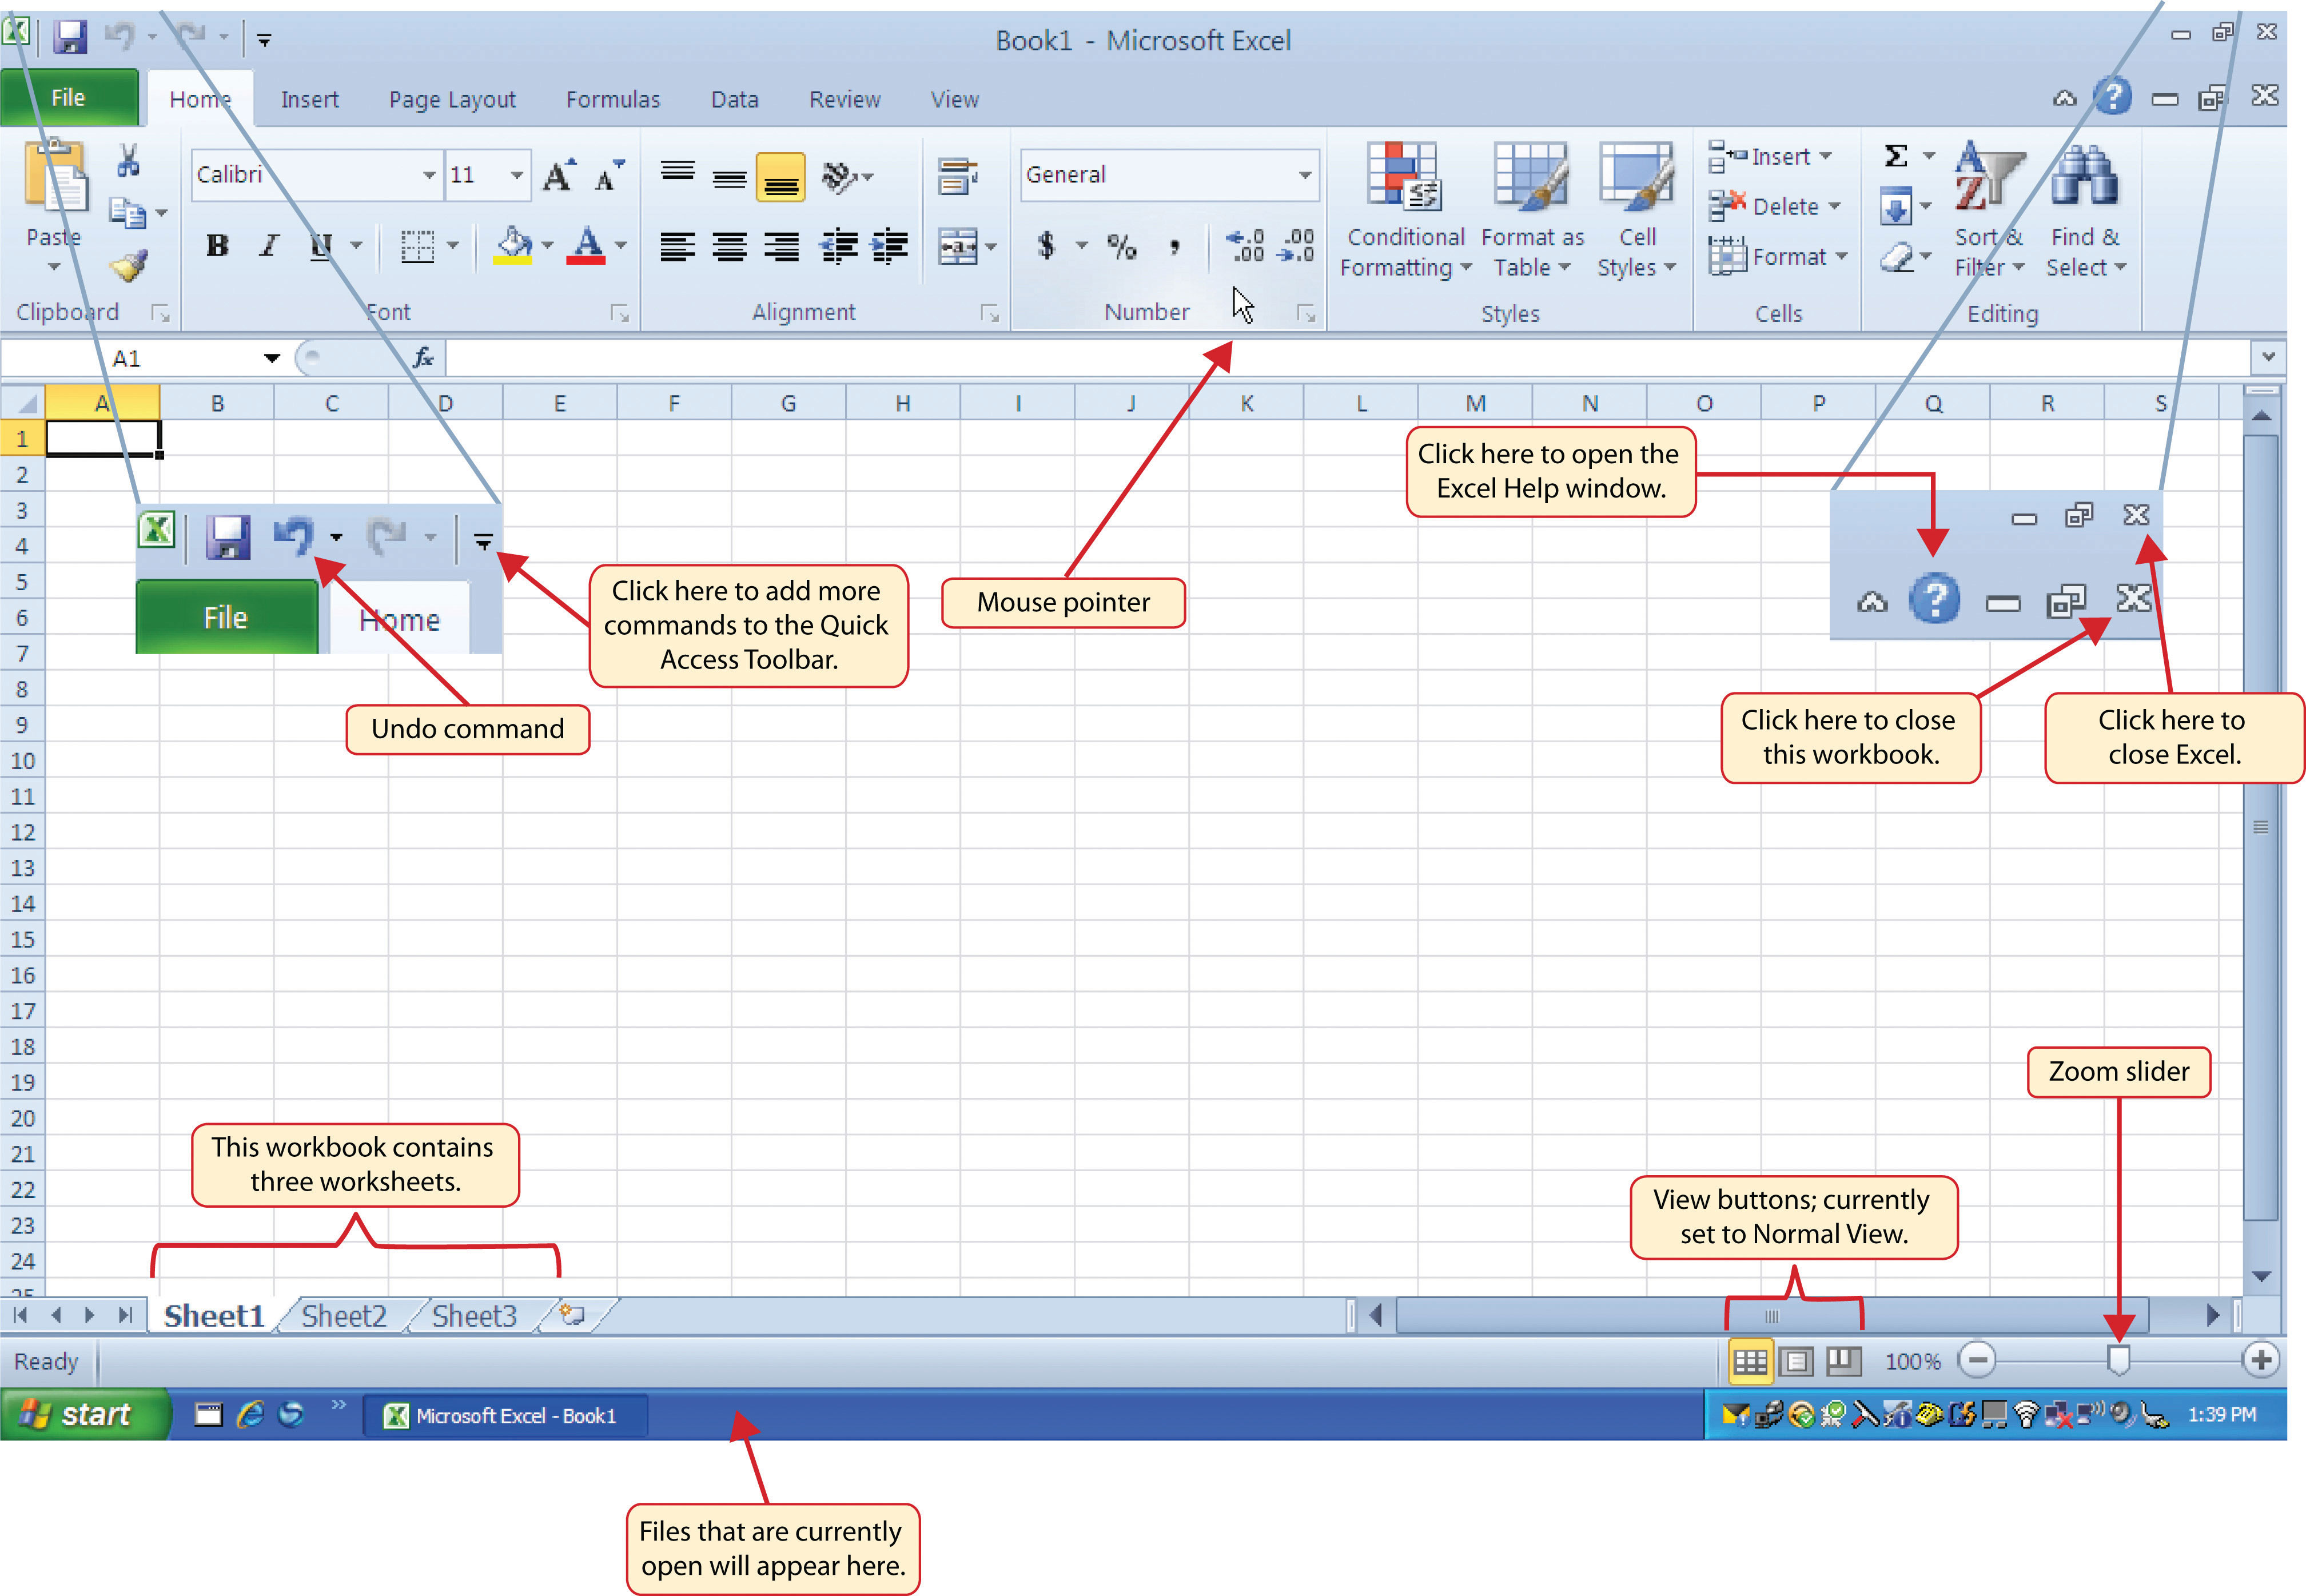Click the Bold formatting icon

tap(210, 245)
